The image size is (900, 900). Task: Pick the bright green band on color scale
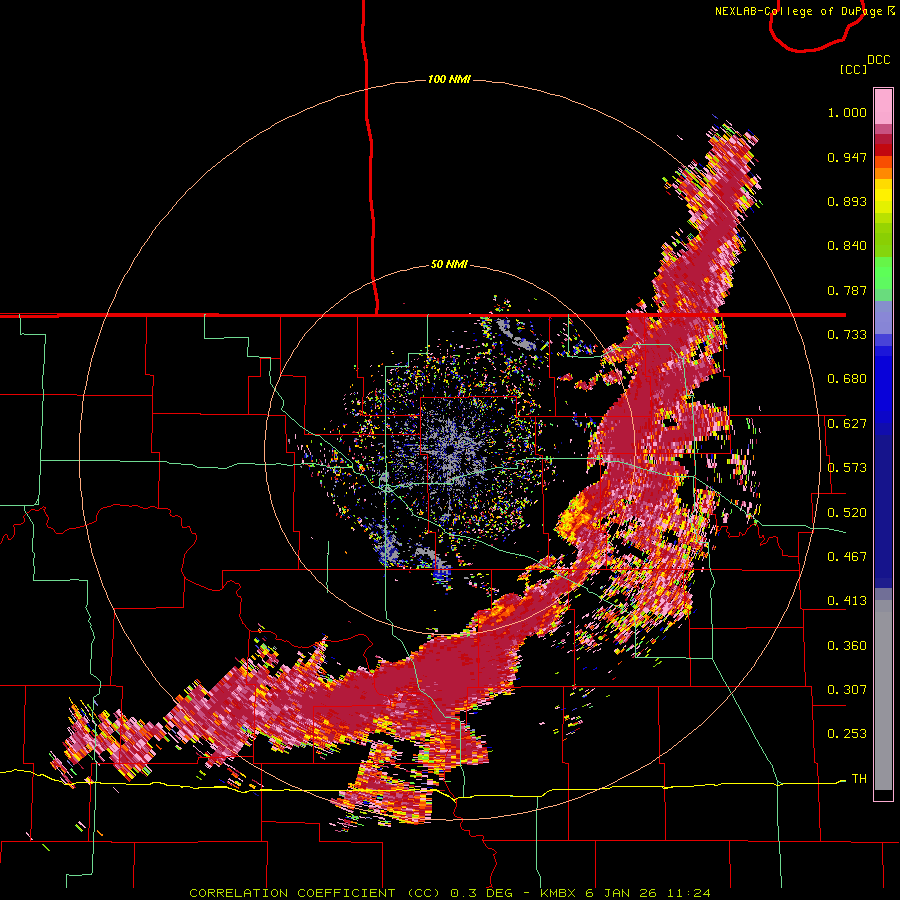pyautogui.click(x=883, y=273)
